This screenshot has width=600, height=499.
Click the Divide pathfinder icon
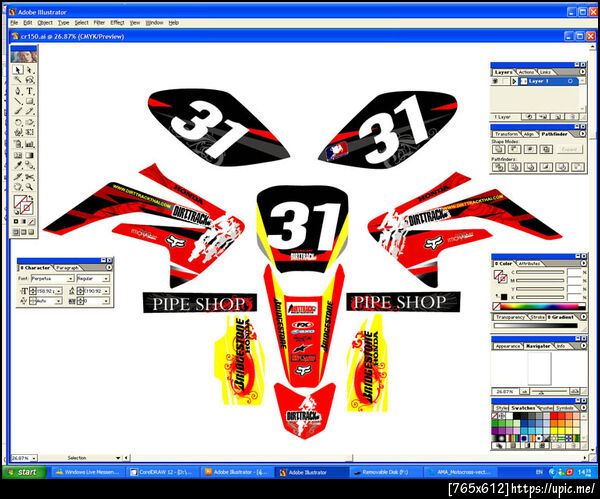click(x=499, y=167)
